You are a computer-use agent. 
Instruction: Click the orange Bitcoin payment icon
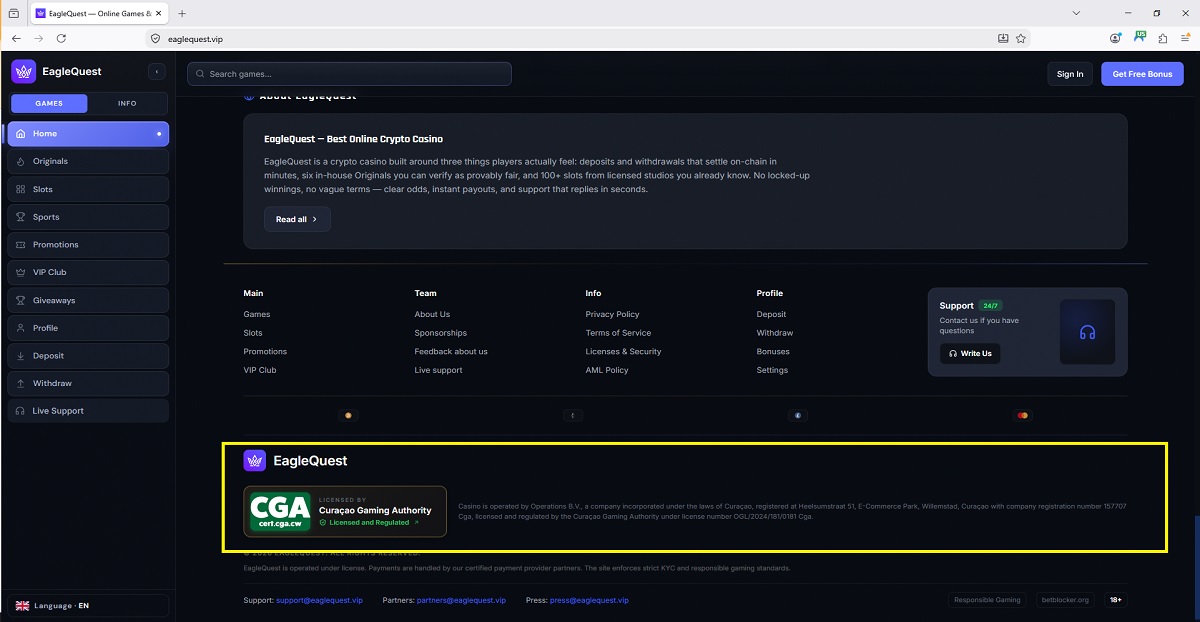coord(347,415)
